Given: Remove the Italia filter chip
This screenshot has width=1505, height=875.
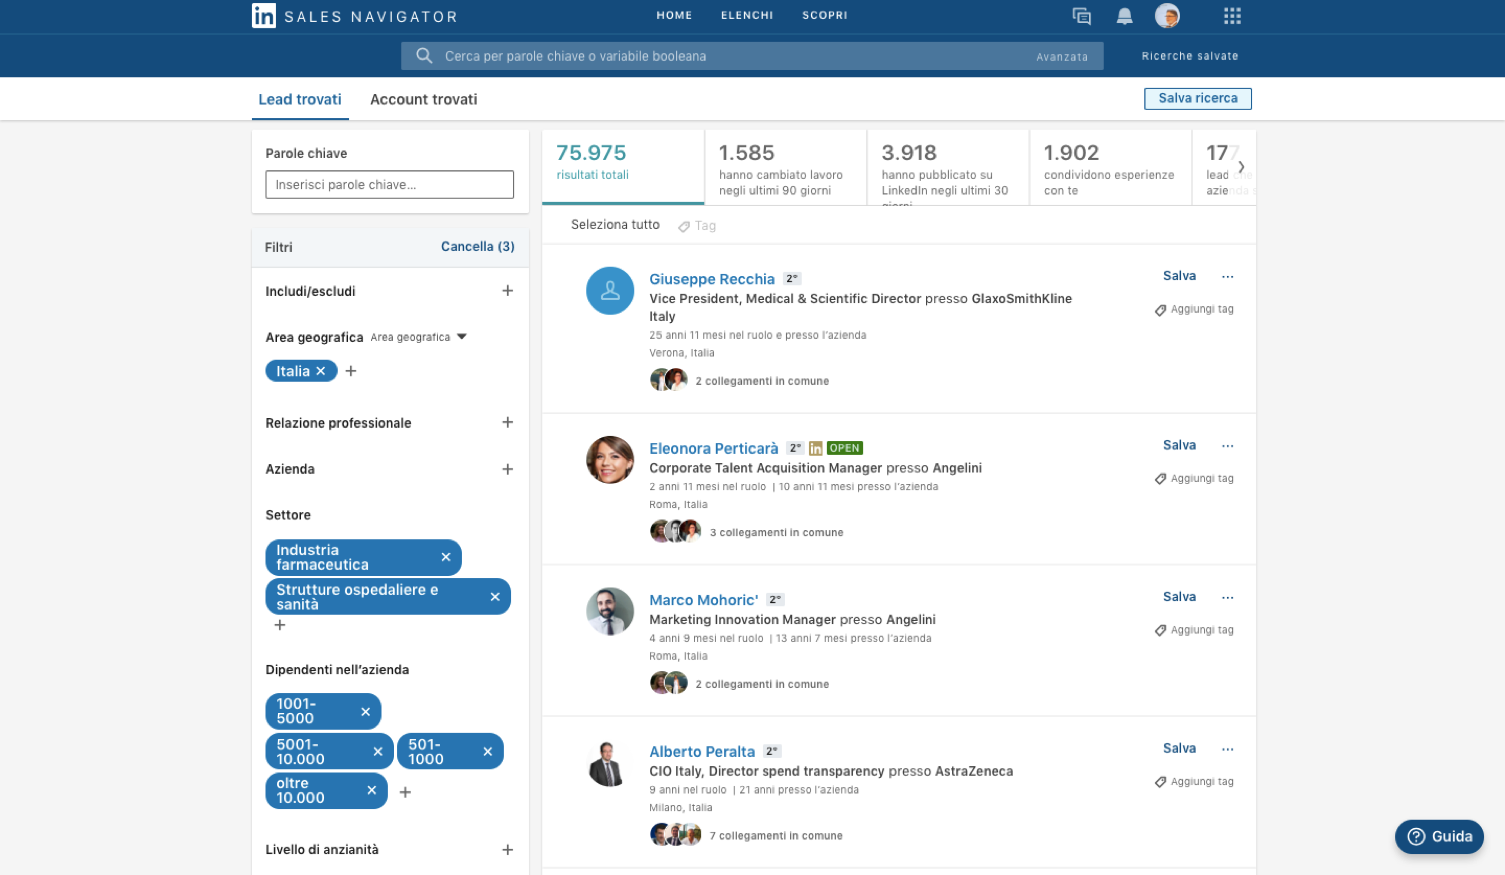Looking at the screenshot, I should [321, 371].
